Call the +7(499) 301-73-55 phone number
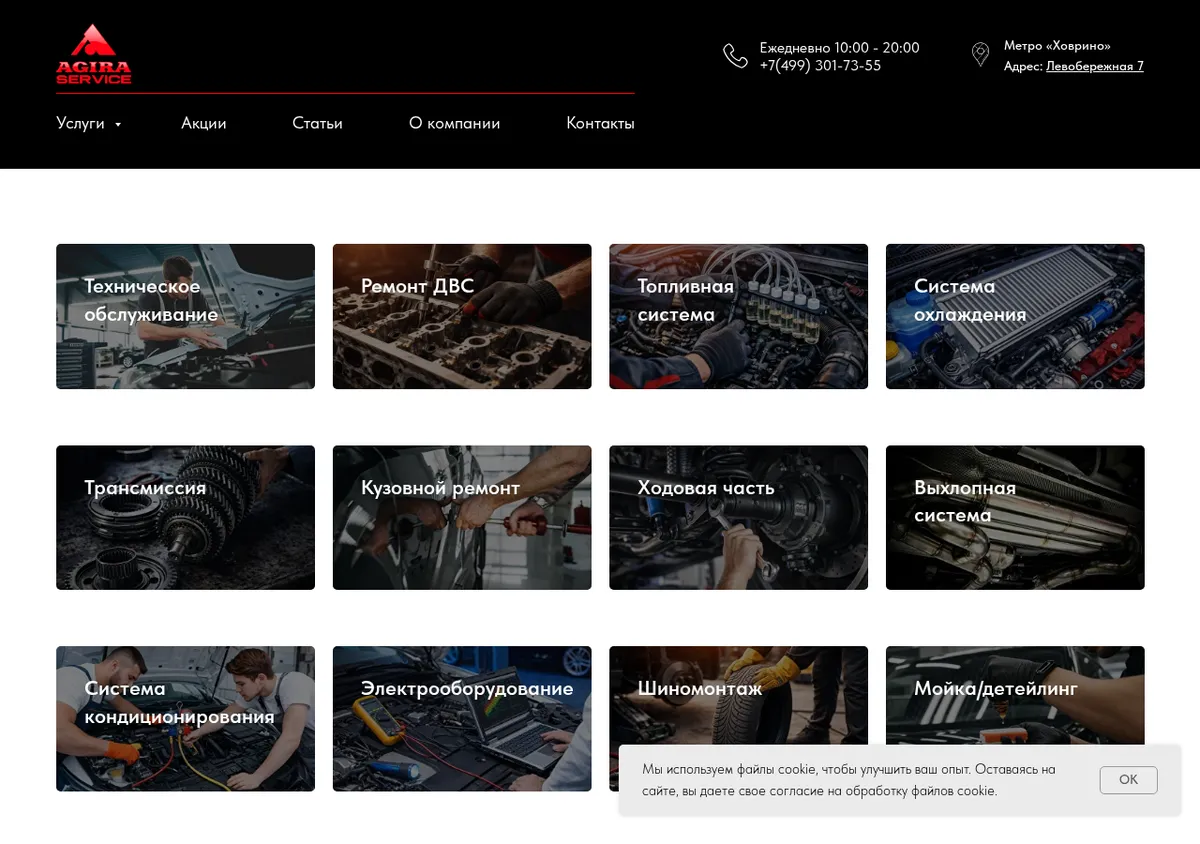The image size is (1200, 844). pos(820,65)
